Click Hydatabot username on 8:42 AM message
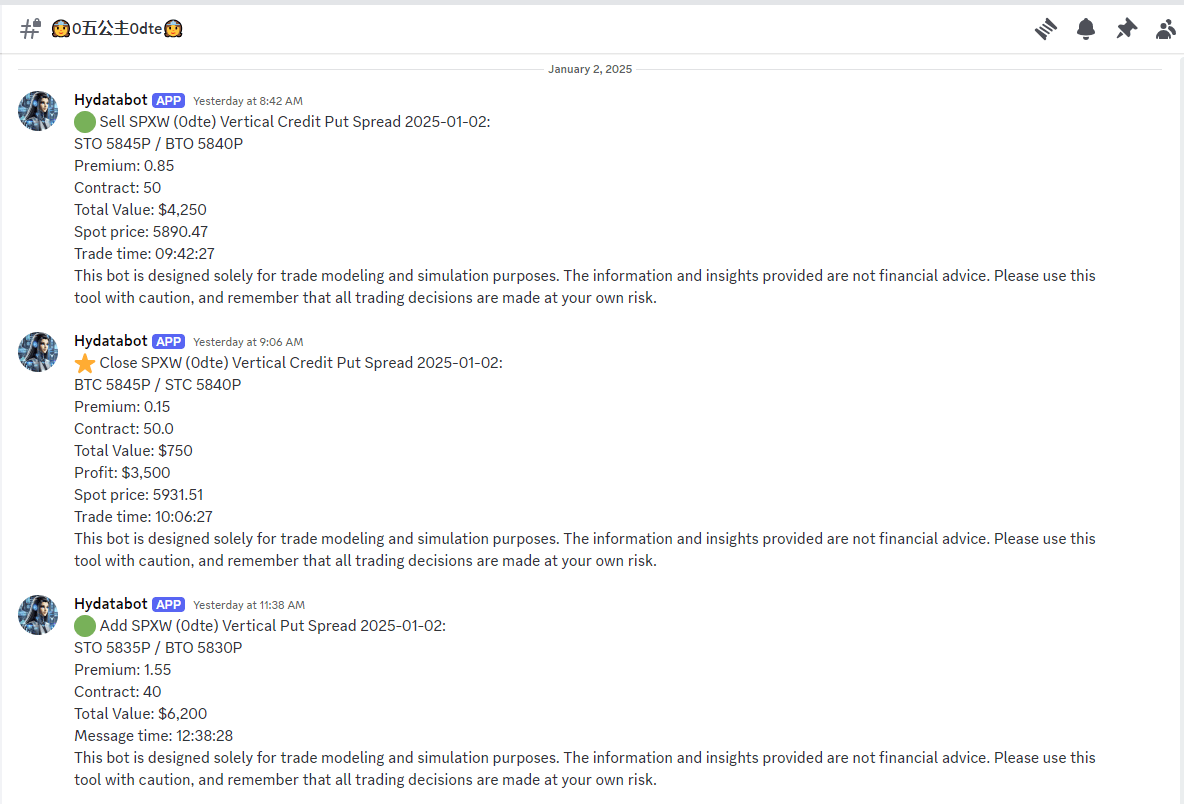The height and width of the screenshot is (804, 1184). [111, 100]
